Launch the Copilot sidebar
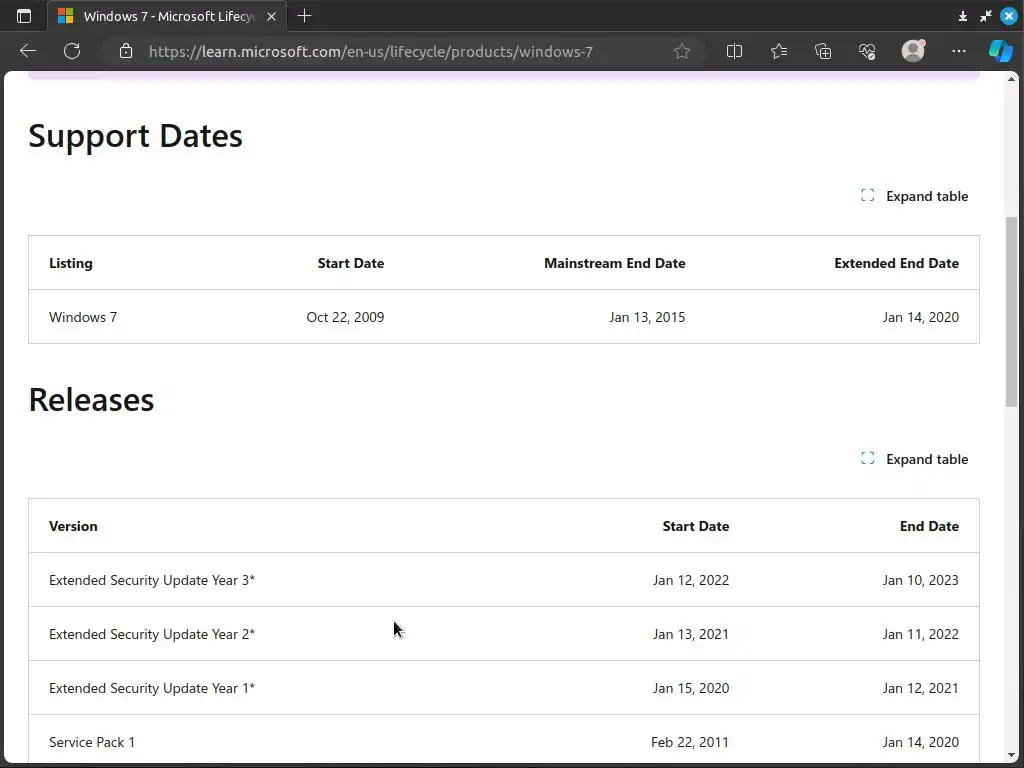 tap(1000, 51)
